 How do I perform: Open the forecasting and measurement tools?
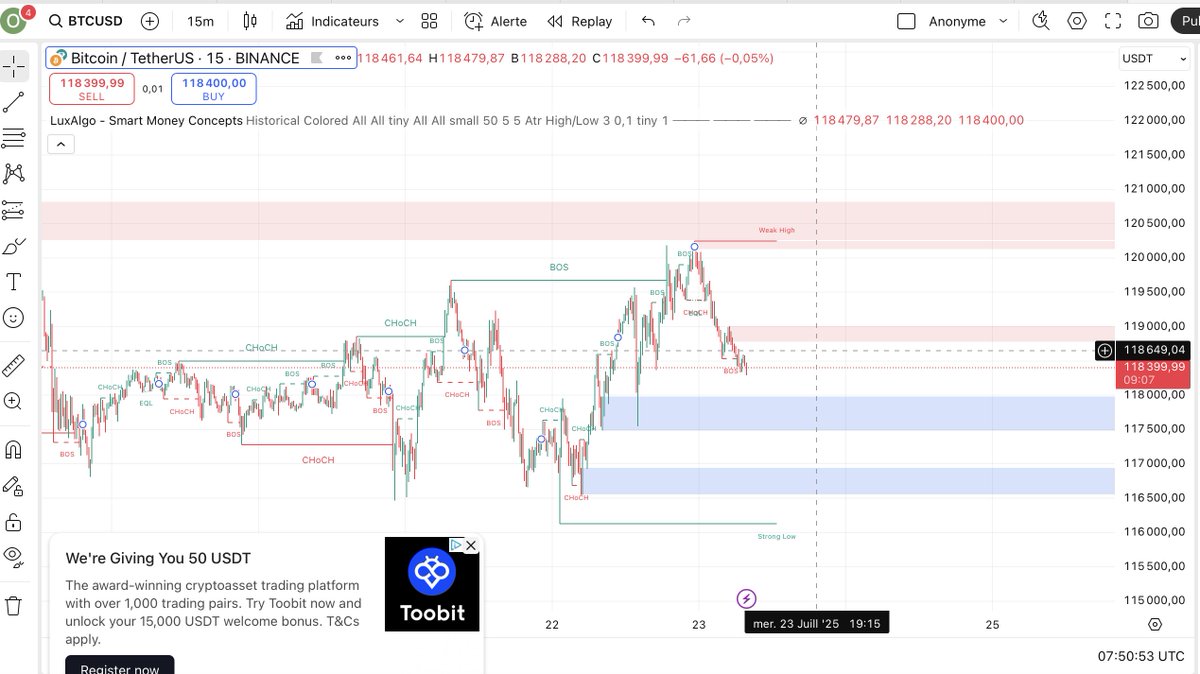tap(14, 210)
